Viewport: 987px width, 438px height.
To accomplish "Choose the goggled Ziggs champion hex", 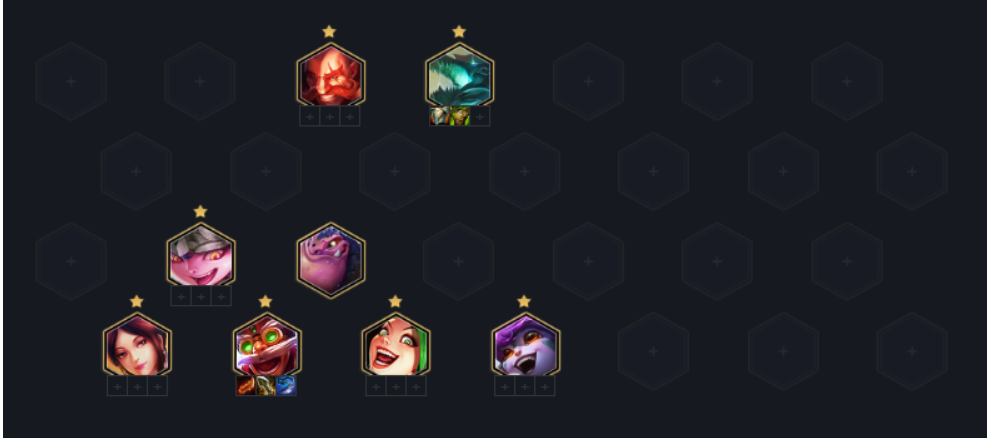I will tap(266, 345).
